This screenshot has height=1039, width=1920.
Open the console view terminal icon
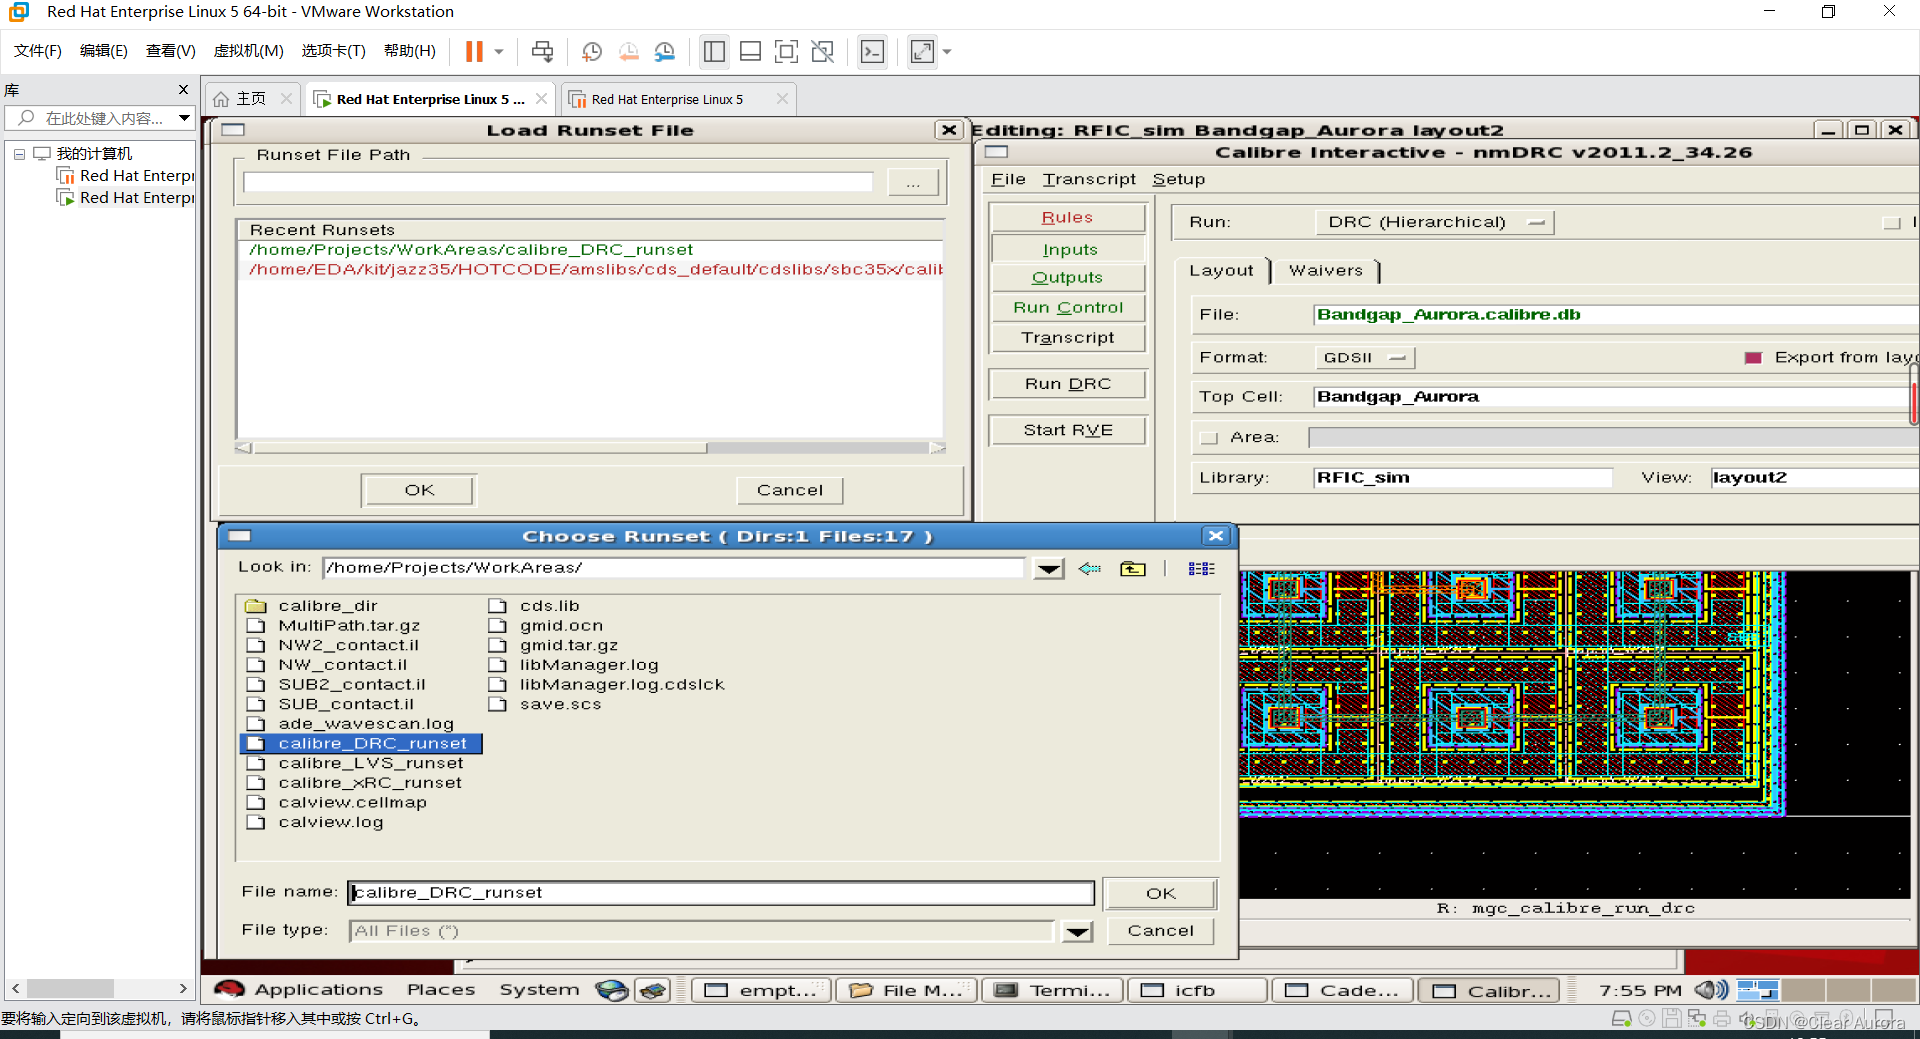click(872, 51)
